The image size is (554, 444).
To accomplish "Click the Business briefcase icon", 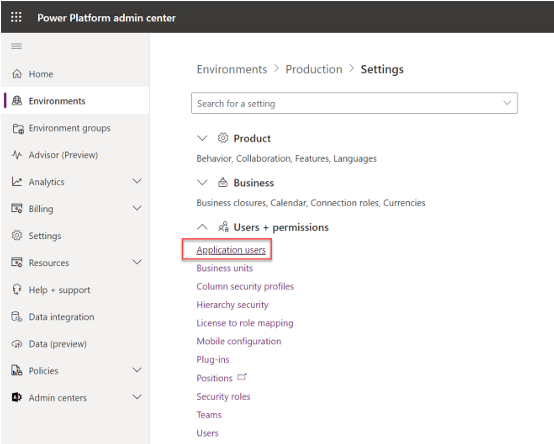I will coord(223,182).
